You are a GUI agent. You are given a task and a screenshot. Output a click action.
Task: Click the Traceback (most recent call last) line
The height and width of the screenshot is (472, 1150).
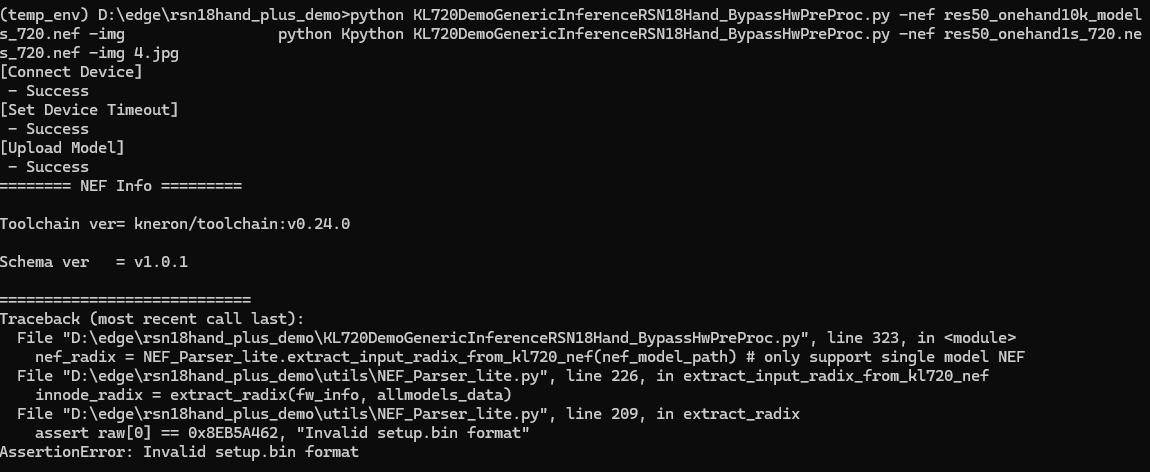152,320
